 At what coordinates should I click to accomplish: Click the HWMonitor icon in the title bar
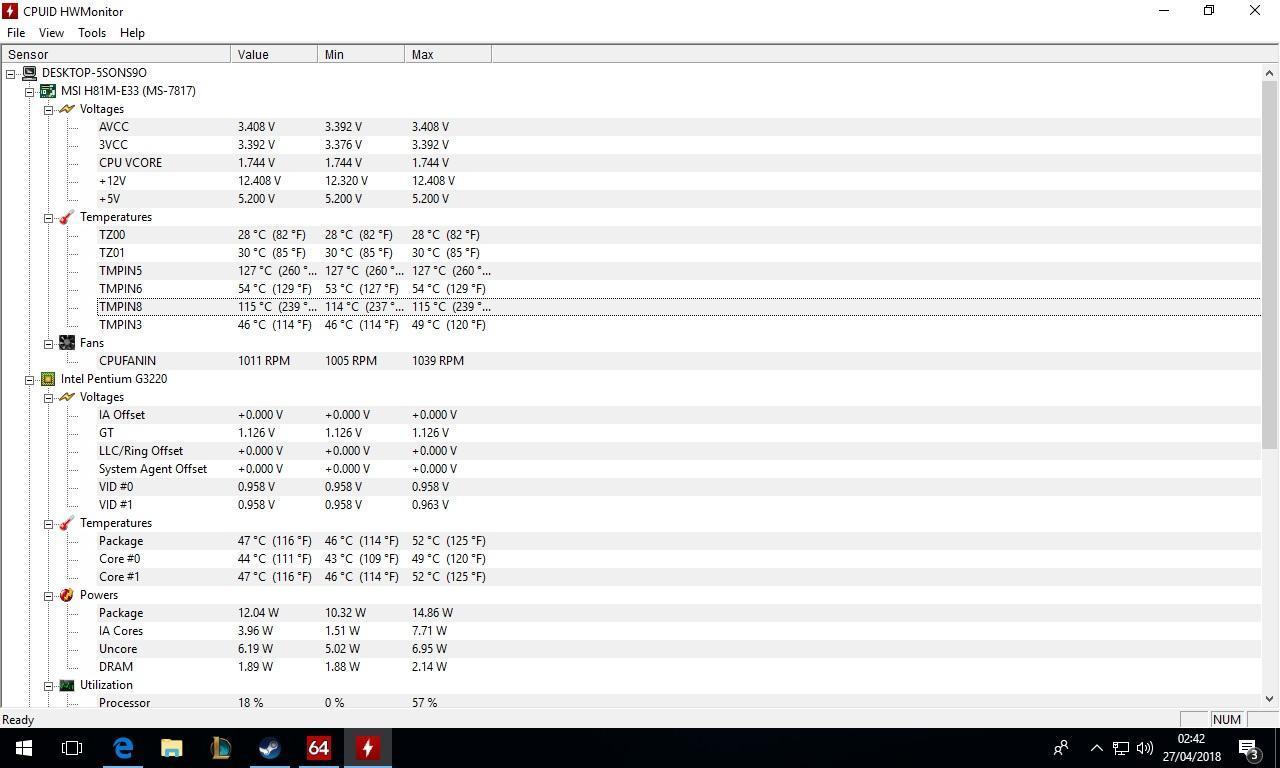pyautogui.click(x=10, y=11)
